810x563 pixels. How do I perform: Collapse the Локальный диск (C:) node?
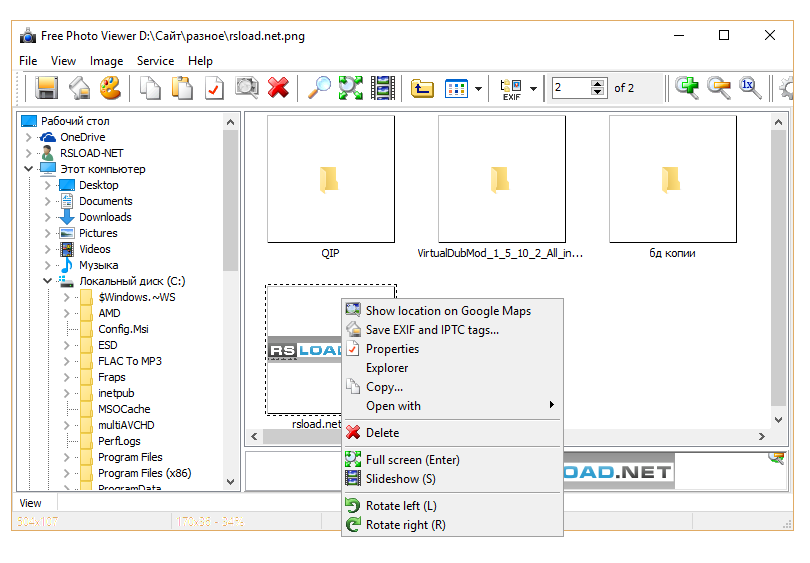pyautogui.click(x=48, y=281)
